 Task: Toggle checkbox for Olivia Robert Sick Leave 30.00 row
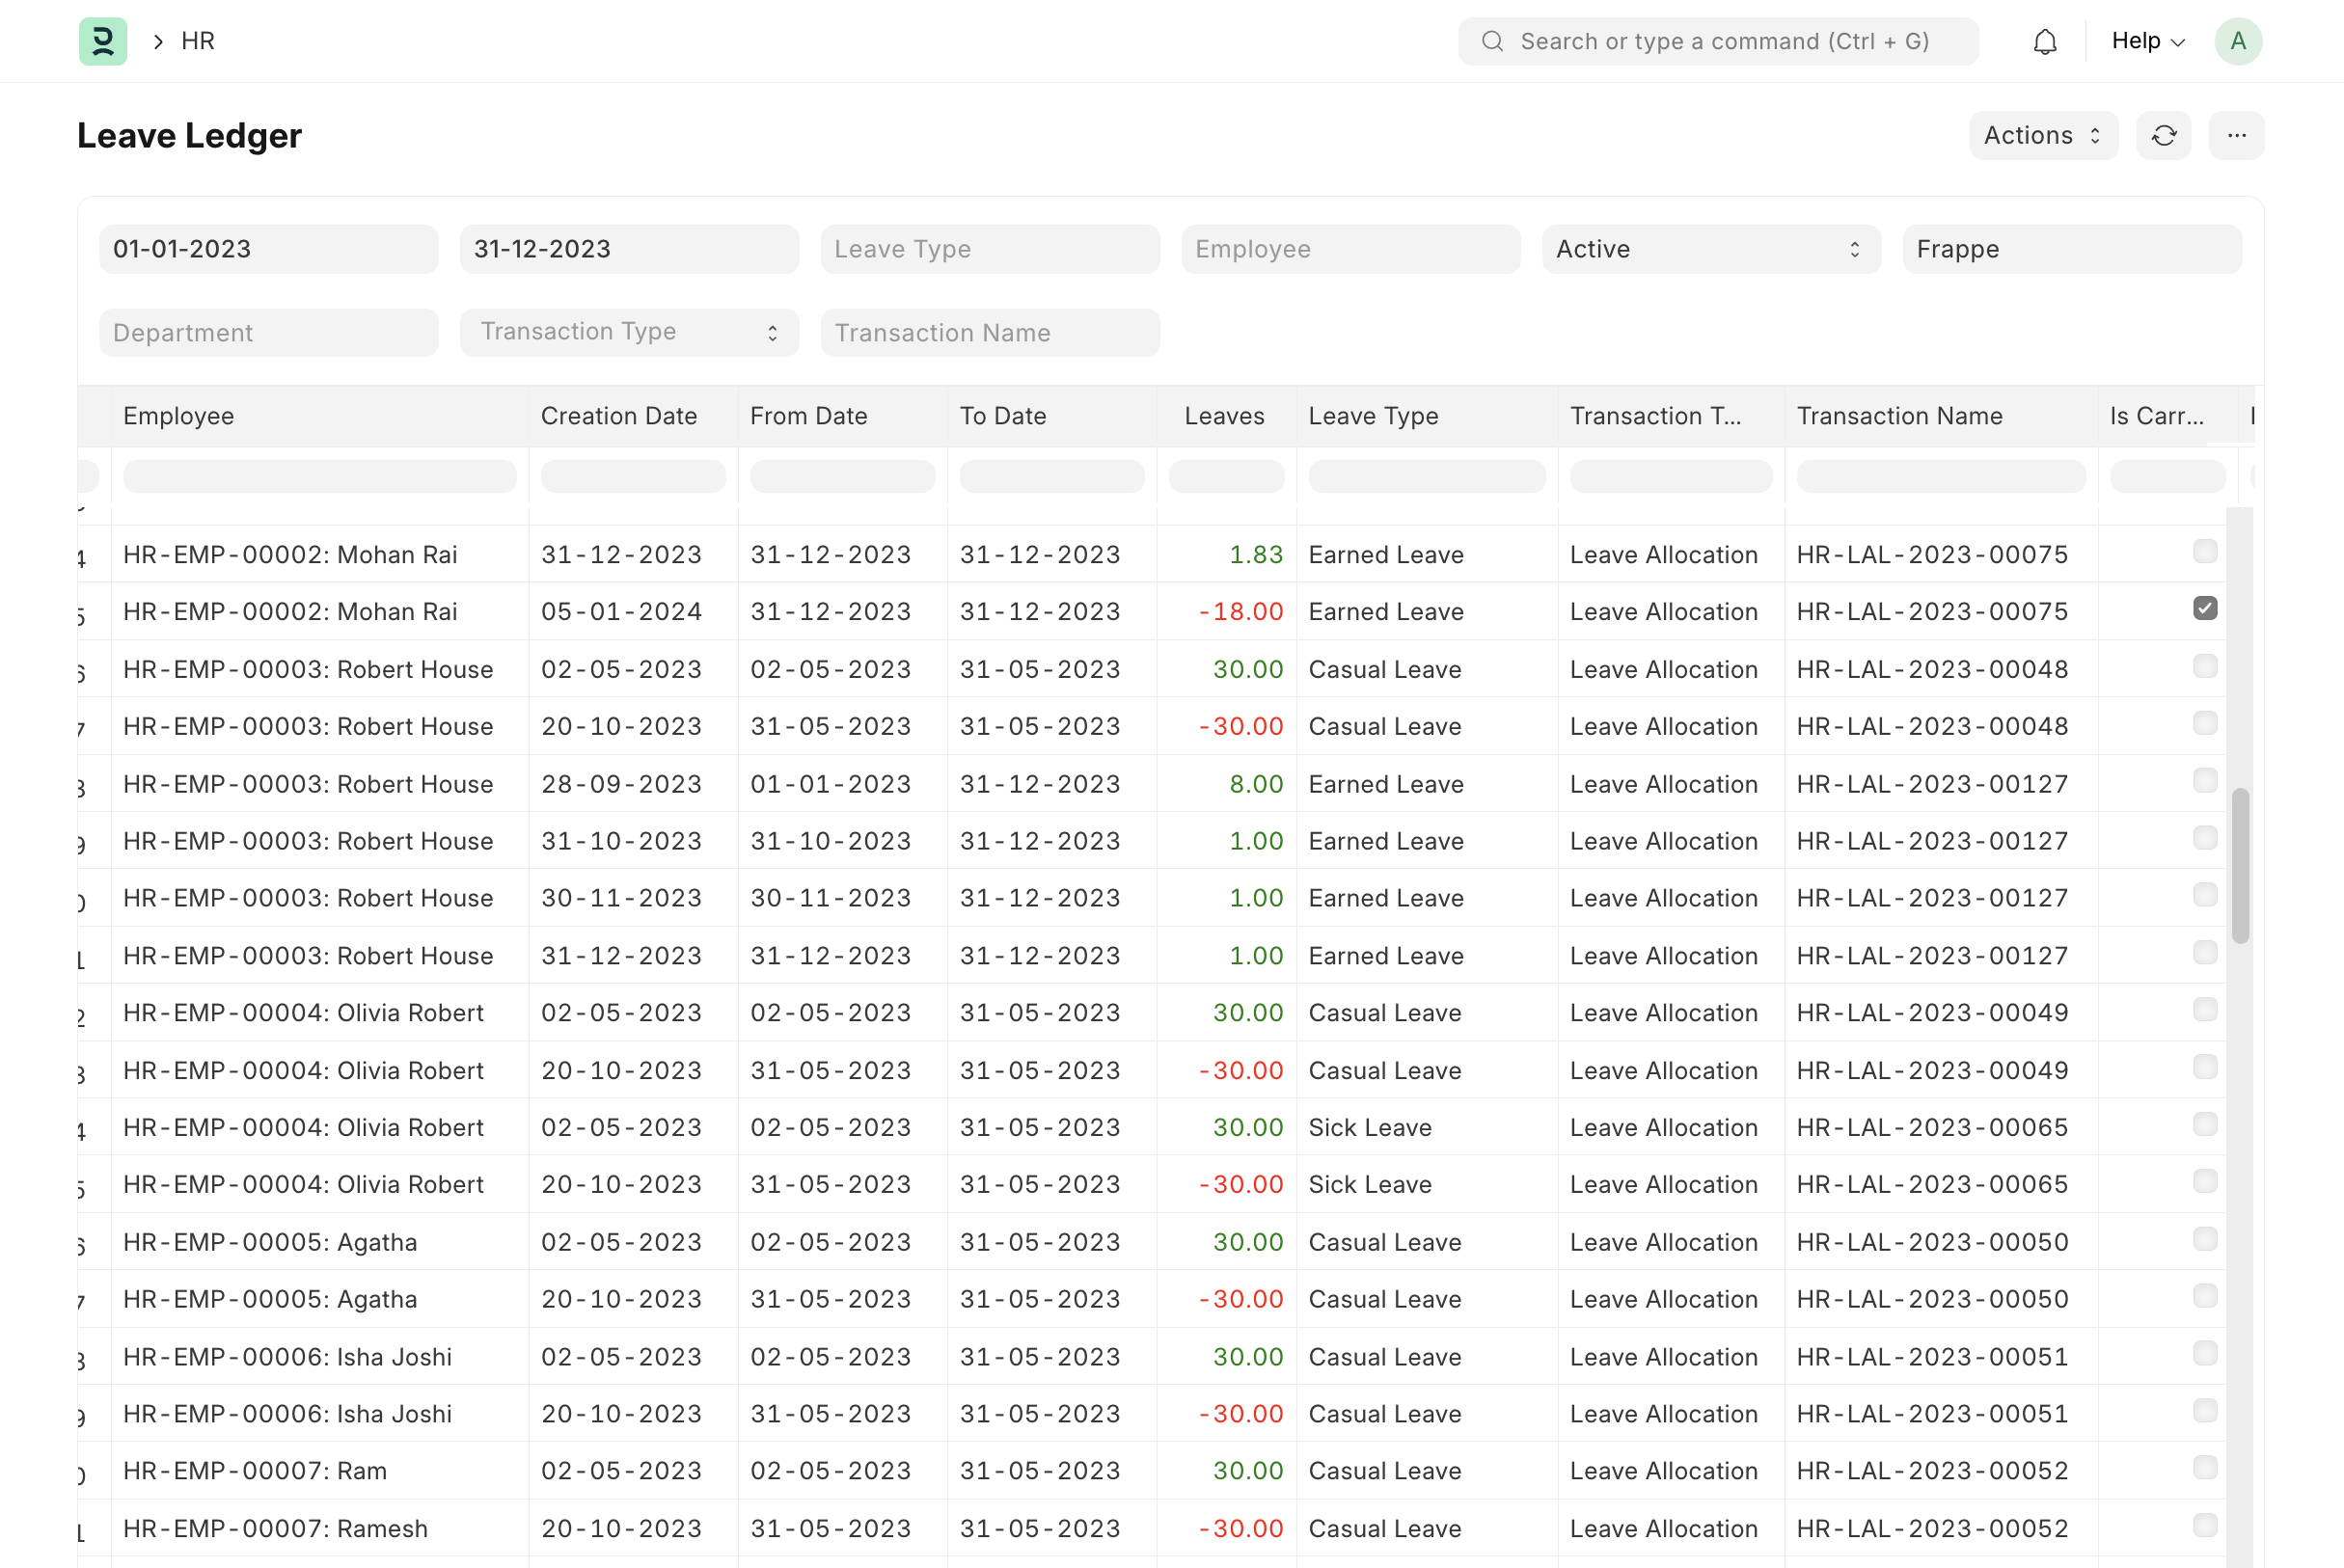2205,1124
